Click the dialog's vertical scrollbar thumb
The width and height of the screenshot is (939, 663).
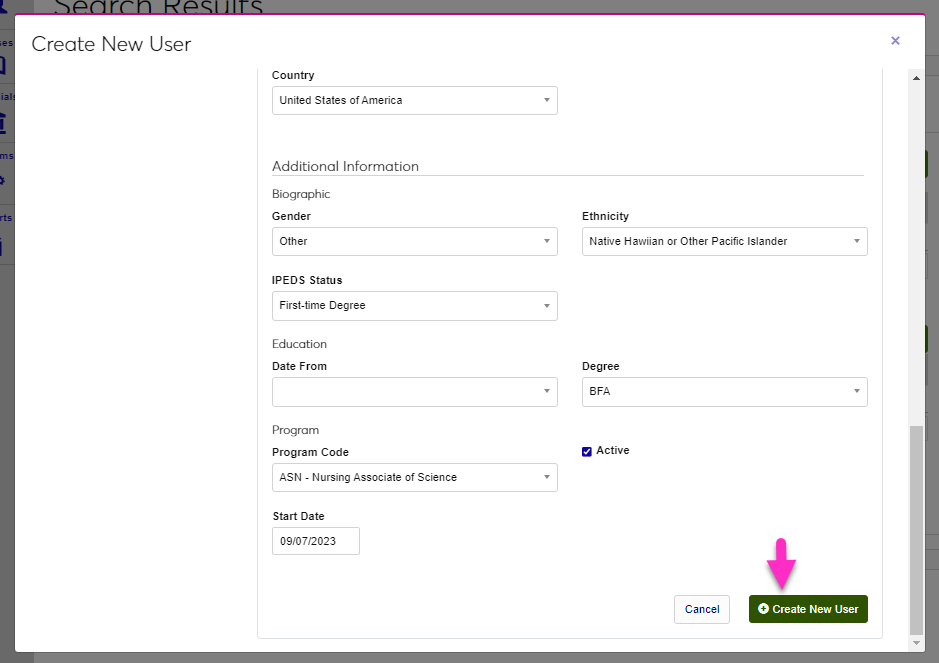tap(916, 530)
